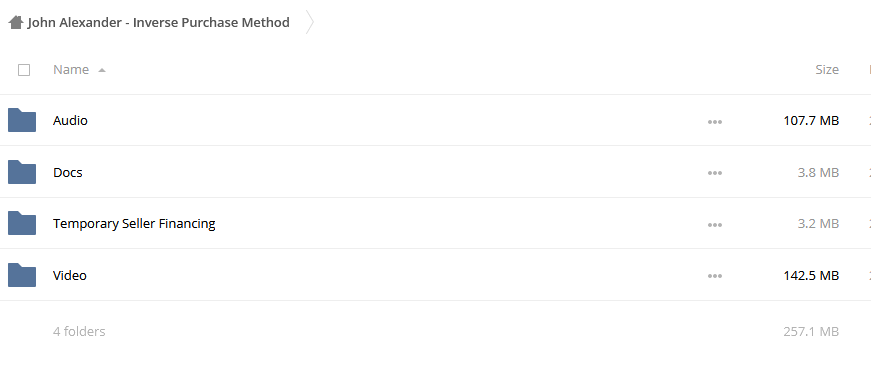Click the Video folder name
The height and width of the screenshot is (372, 871).
pyautogui.click(x=69, y=275)
